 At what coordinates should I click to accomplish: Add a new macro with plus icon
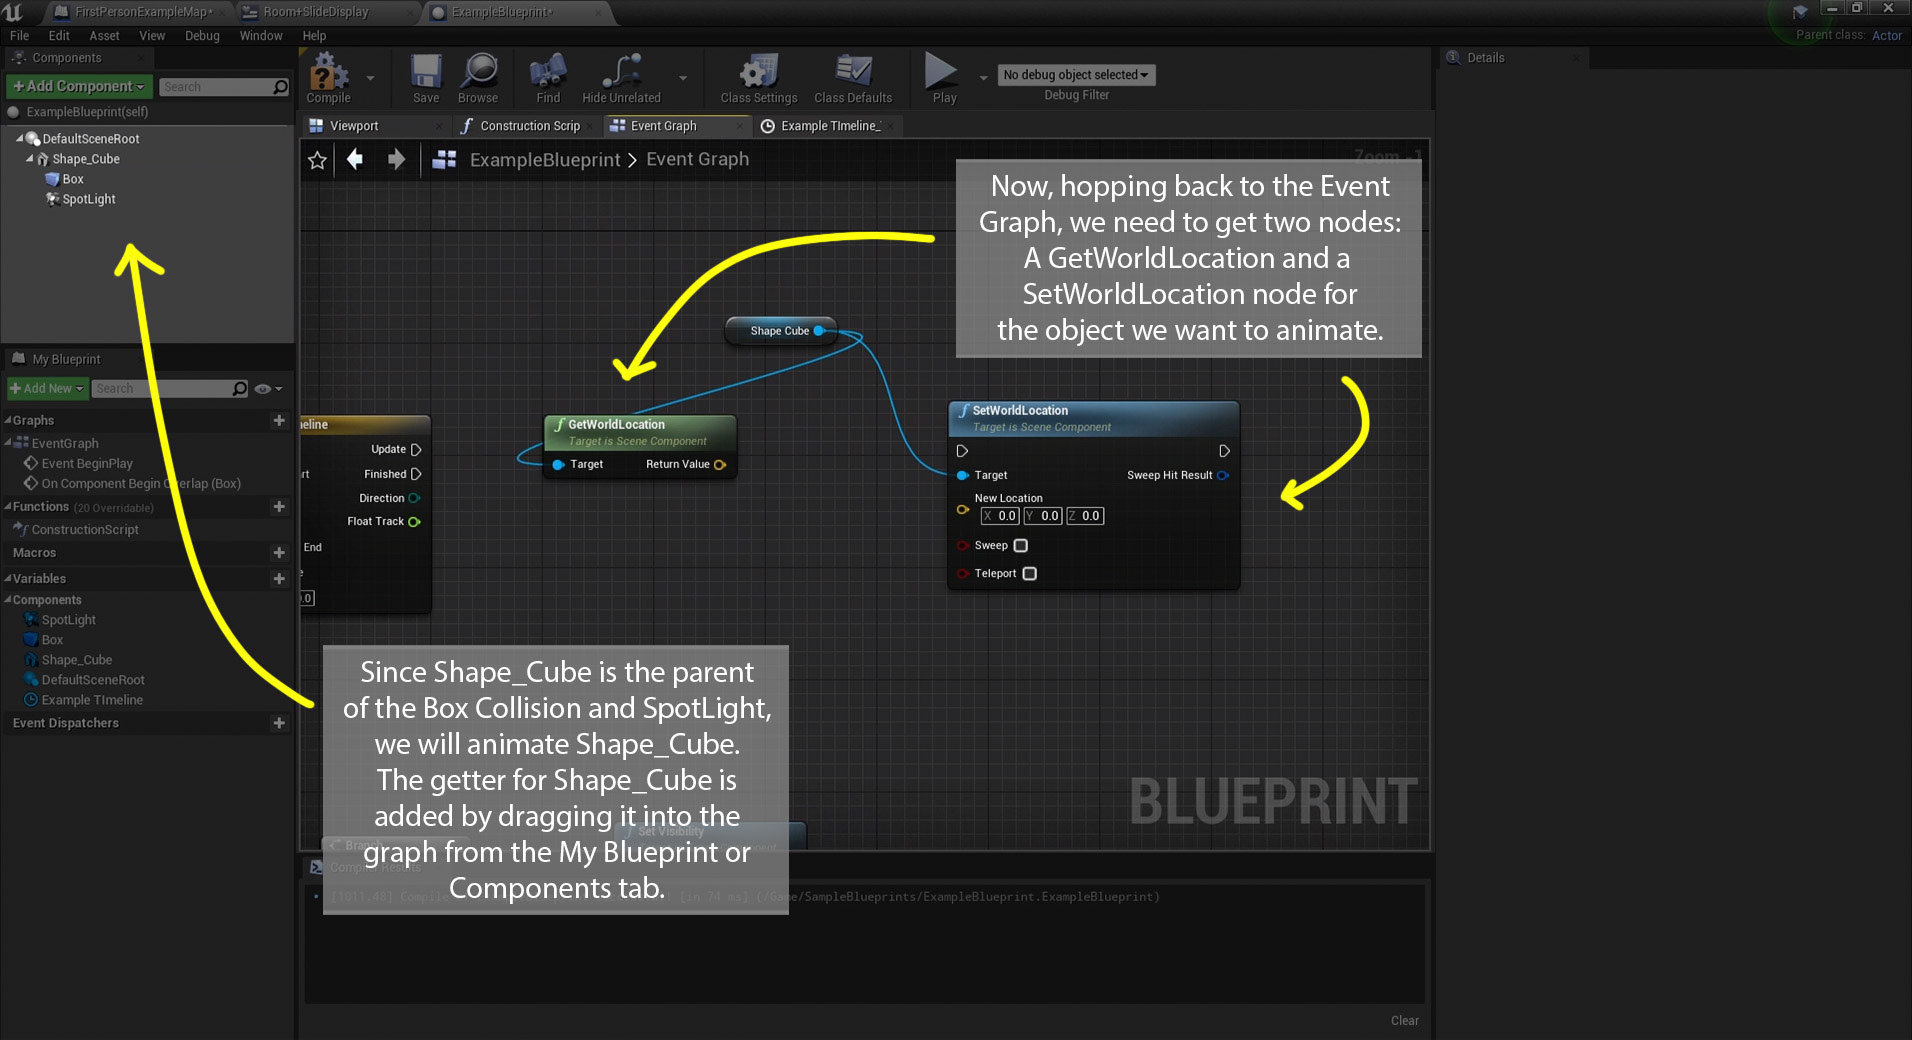(x=279, y=553)
